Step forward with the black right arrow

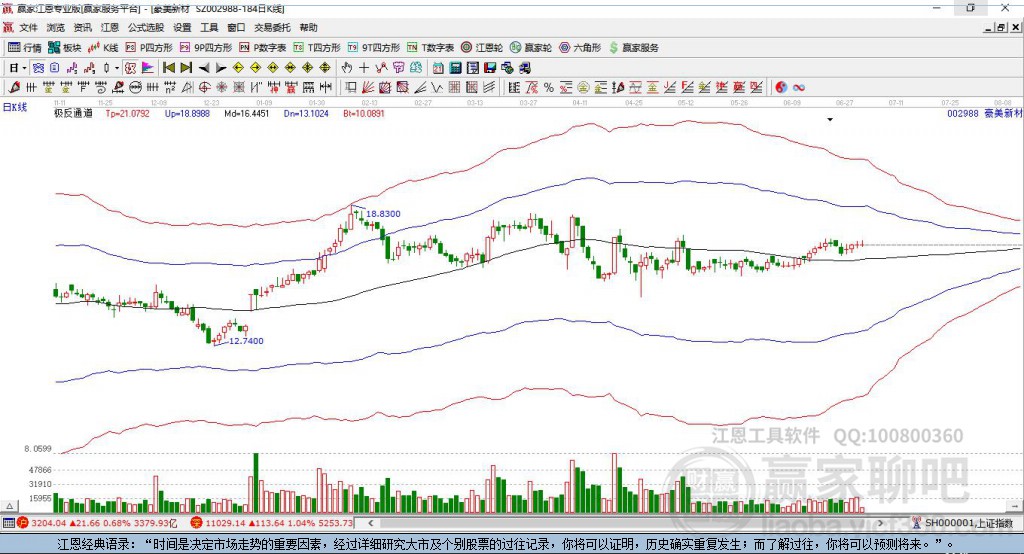(221, 68)
